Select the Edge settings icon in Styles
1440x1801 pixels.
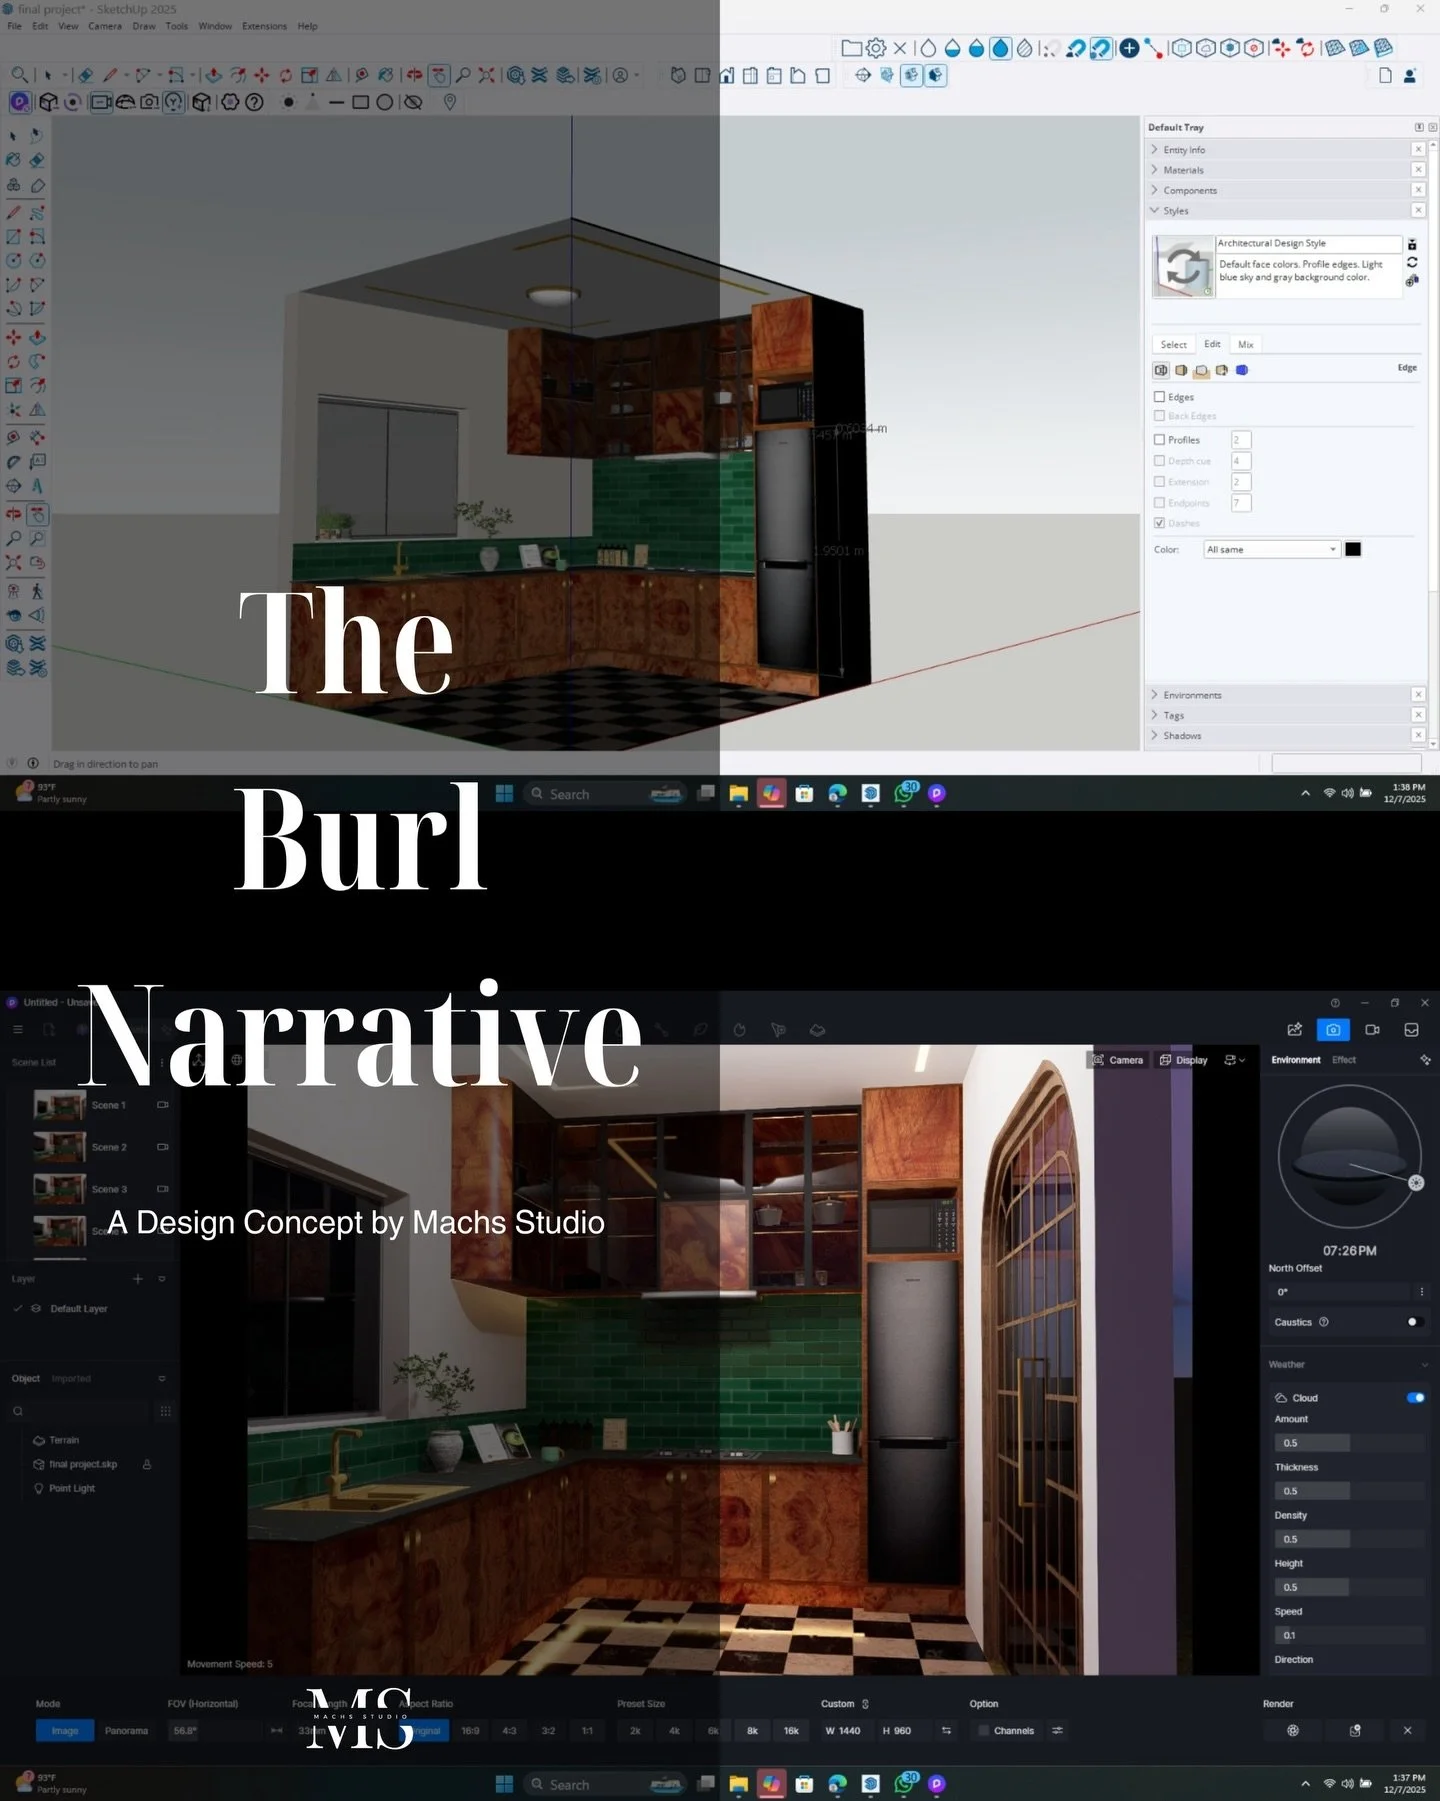[1161, 370]
